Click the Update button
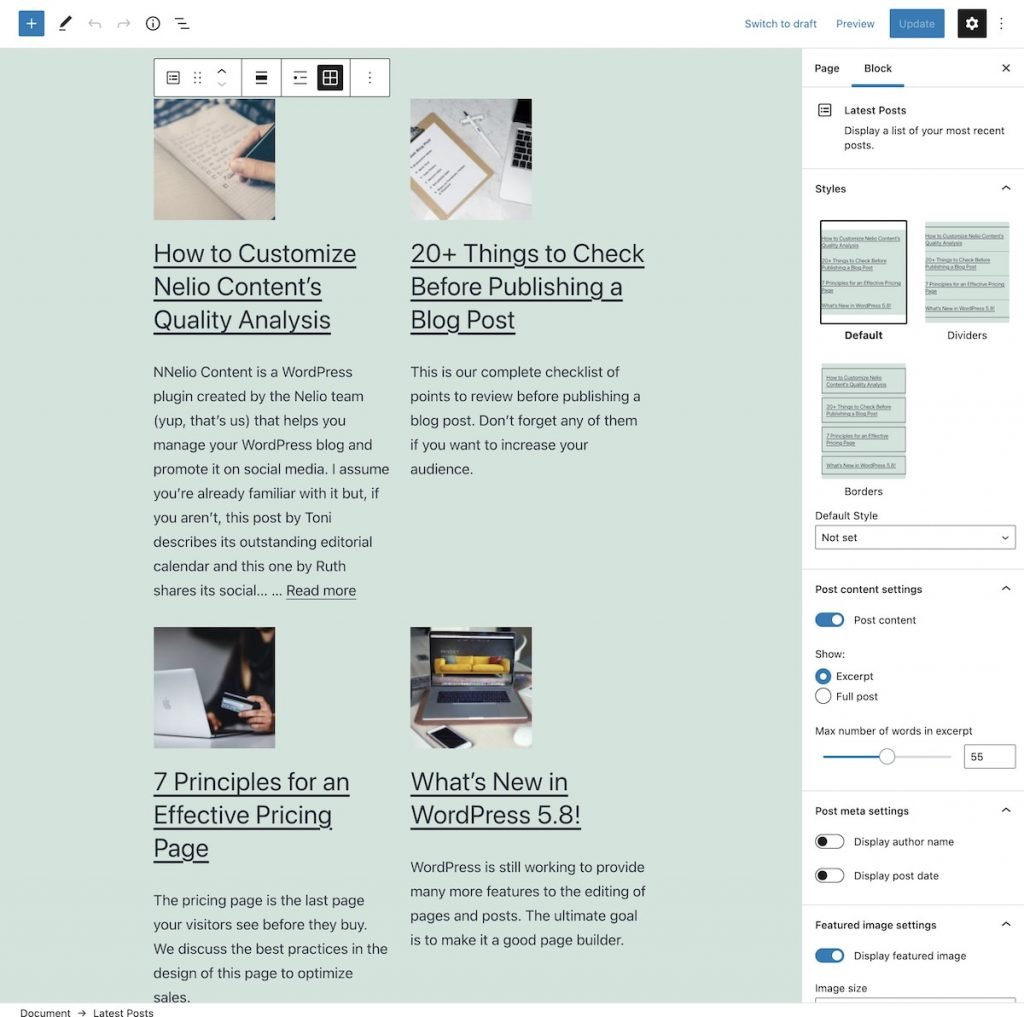Viewport: 1024px width, 1017px height. click(x=916, y=24)
